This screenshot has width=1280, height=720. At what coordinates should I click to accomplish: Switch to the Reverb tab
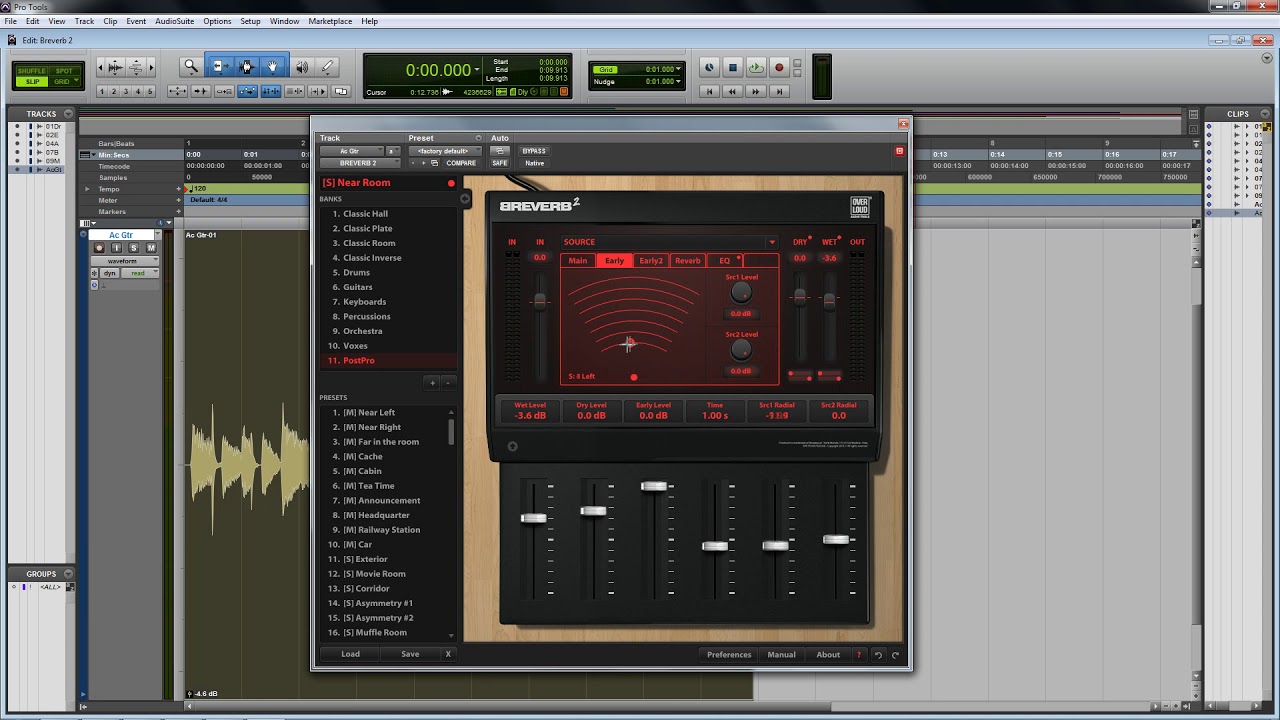[x=688, y=261]
